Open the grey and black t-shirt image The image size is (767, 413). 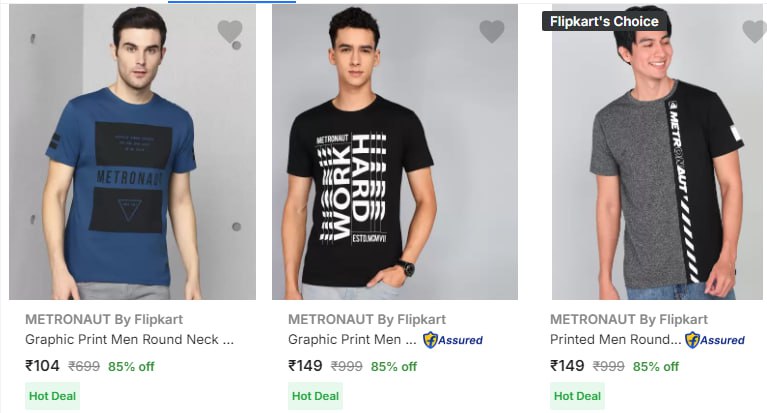tap(656, 160)
